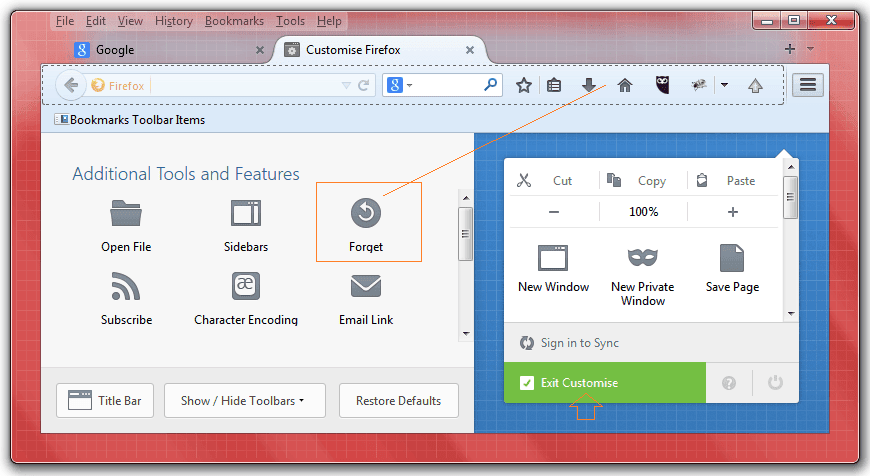Open the hamburger menu button
This screenshot has width=870, height=476.
808,85
